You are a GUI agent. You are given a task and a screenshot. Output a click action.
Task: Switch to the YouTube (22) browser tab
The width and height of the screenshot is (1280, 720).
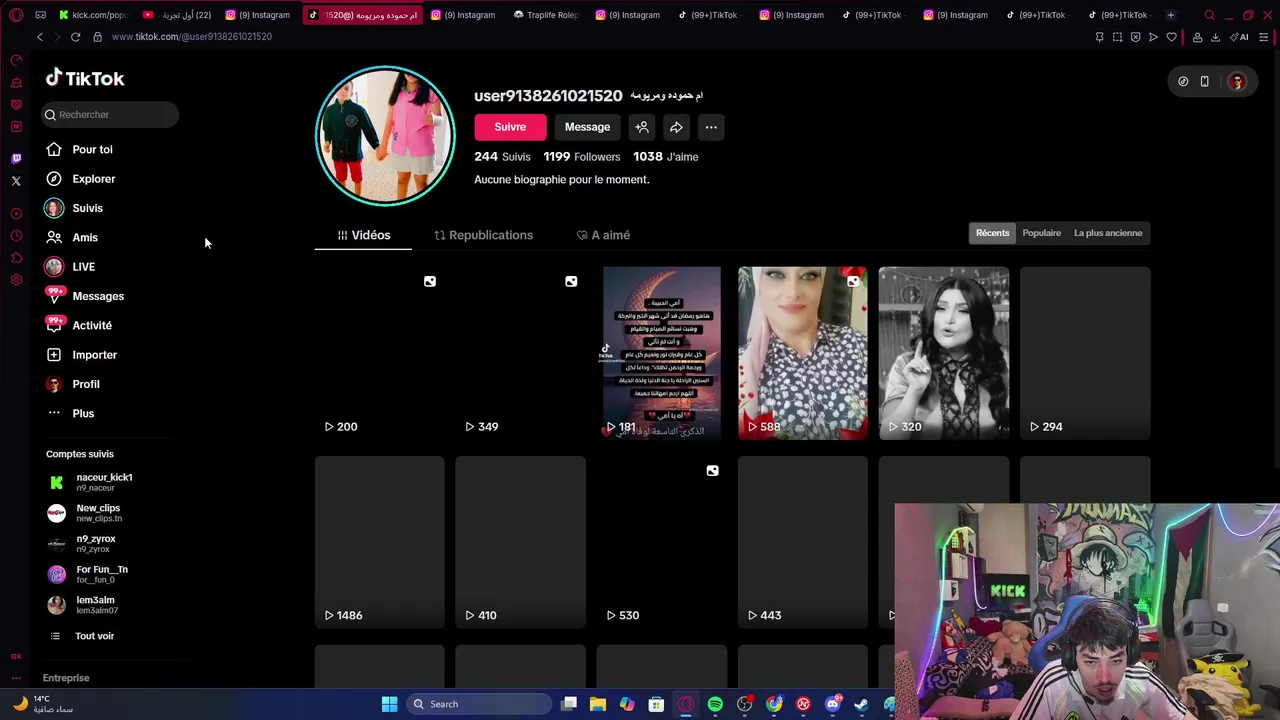tap(176, 15)
